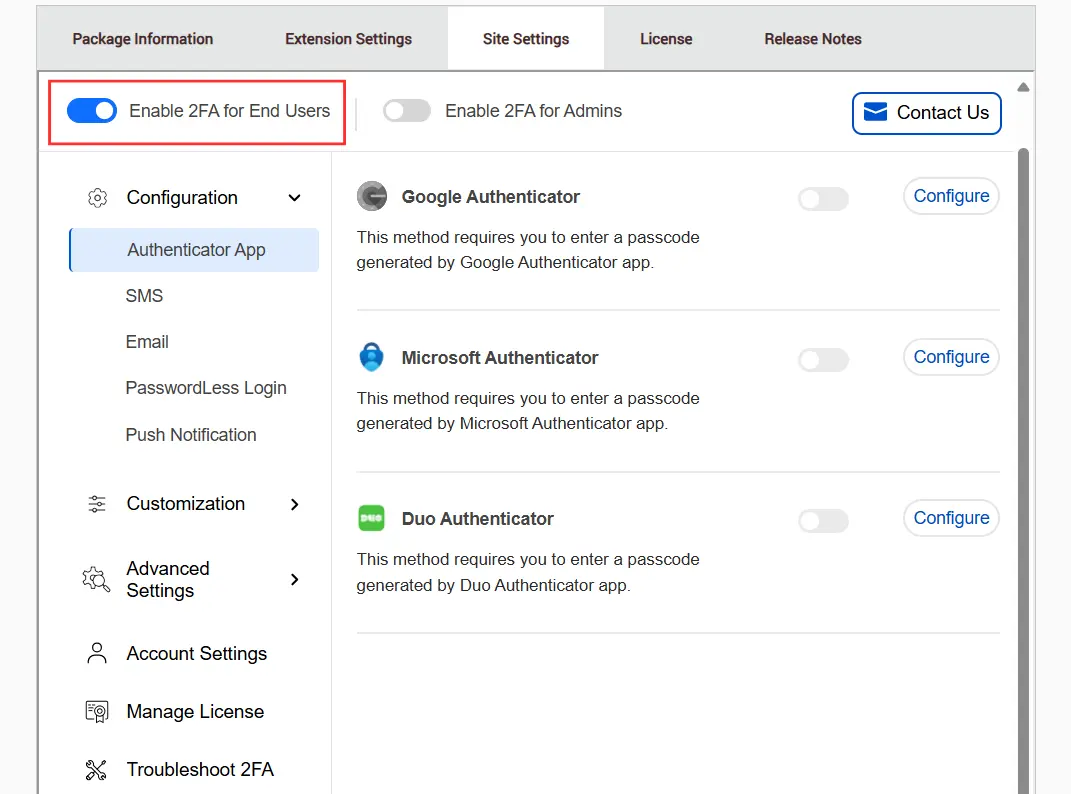
Task: Open Account Settings
Action: (x=197, y=654)
